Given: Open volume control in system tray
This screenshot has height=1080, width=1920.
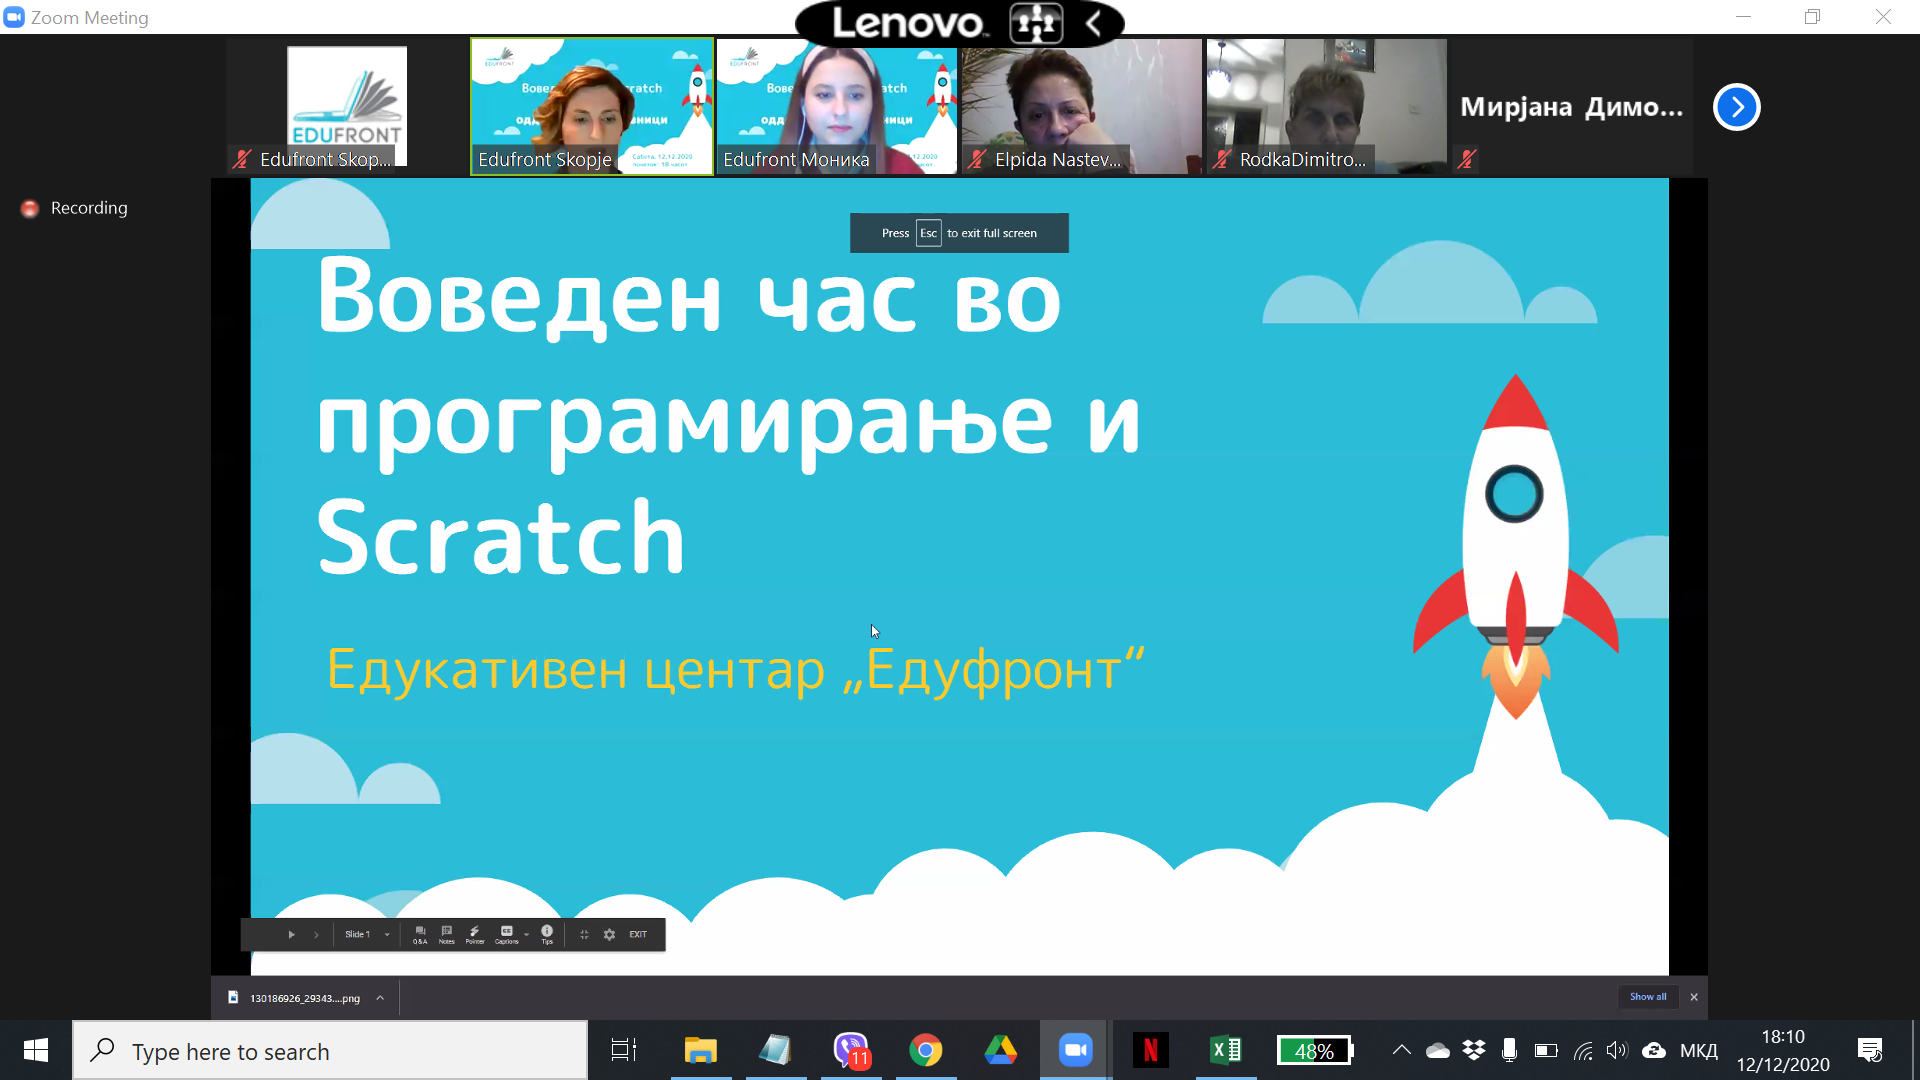Looking at the screenshot, I should (x=1616, y=1050).
